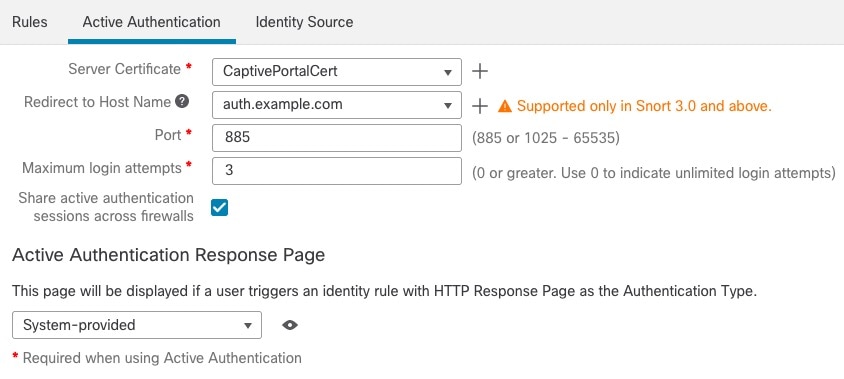Click the port range hint text
This screenshot has width=844, height=379.
(546, 138)
